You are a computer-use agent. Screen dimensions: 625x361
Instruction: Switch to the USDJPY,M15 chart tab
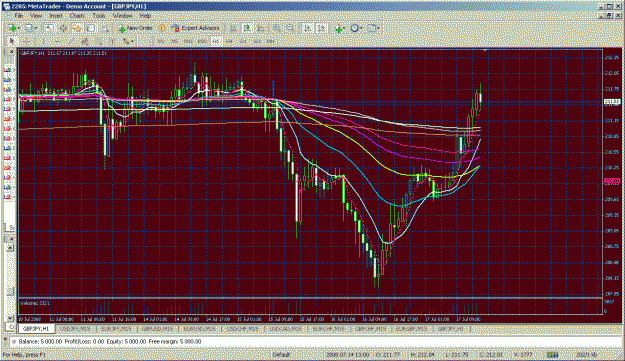pyautogui.click(x=76, y=329)
